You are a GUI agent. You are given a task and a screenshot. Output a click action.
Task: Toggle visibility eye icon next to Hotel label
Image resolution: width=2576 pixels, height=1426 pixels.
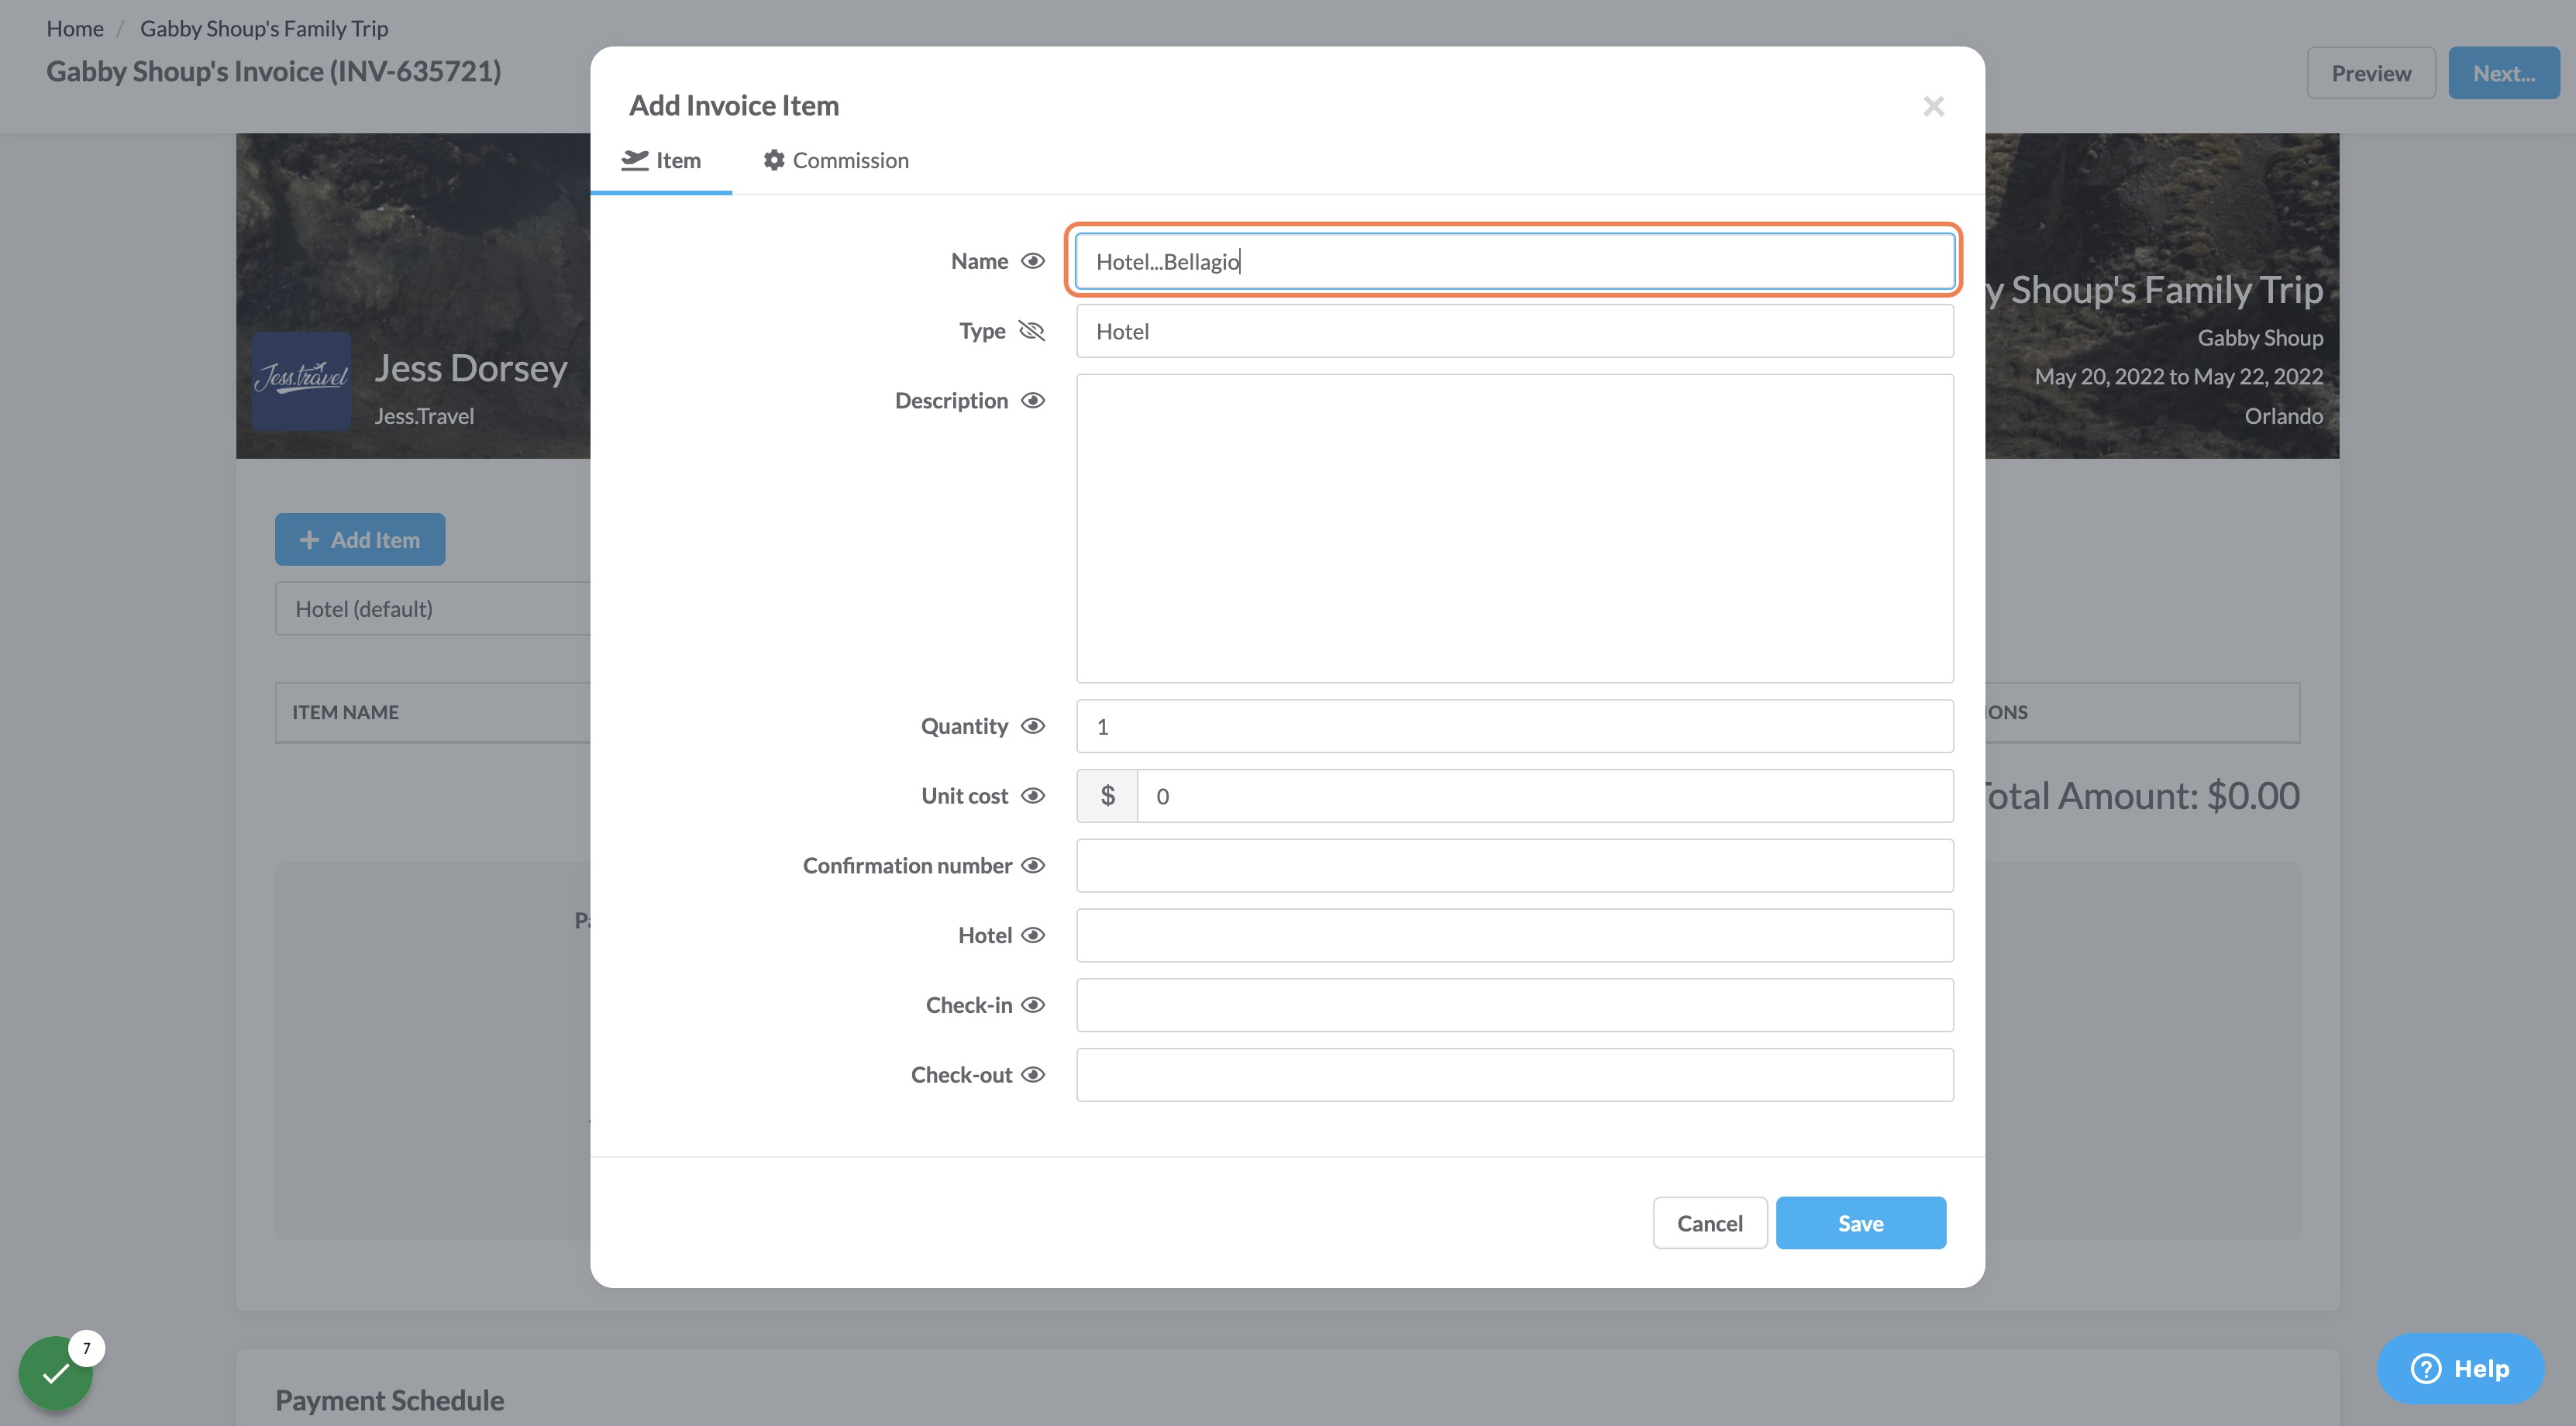1032,935
